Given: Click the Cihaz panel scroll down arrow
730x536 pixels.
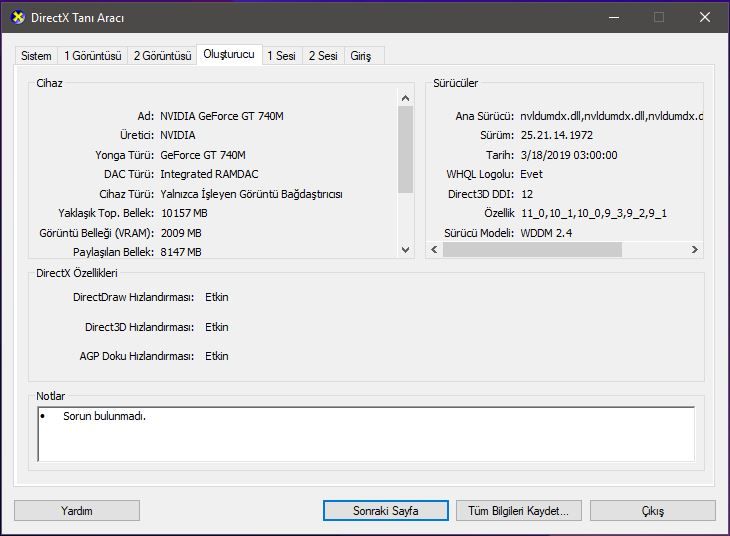Looking at the screenshot, I should point(406,250).
